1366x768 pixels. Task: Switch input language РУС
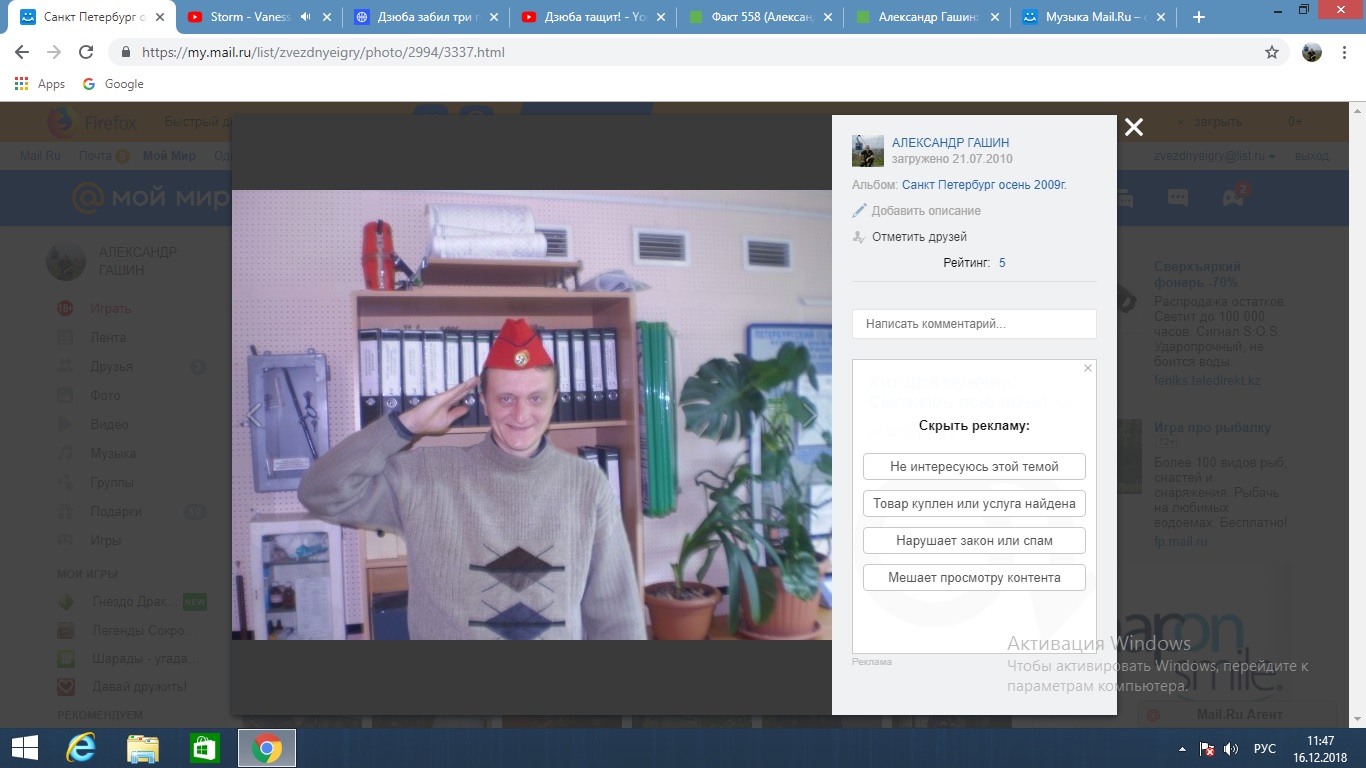[1264, 748]
